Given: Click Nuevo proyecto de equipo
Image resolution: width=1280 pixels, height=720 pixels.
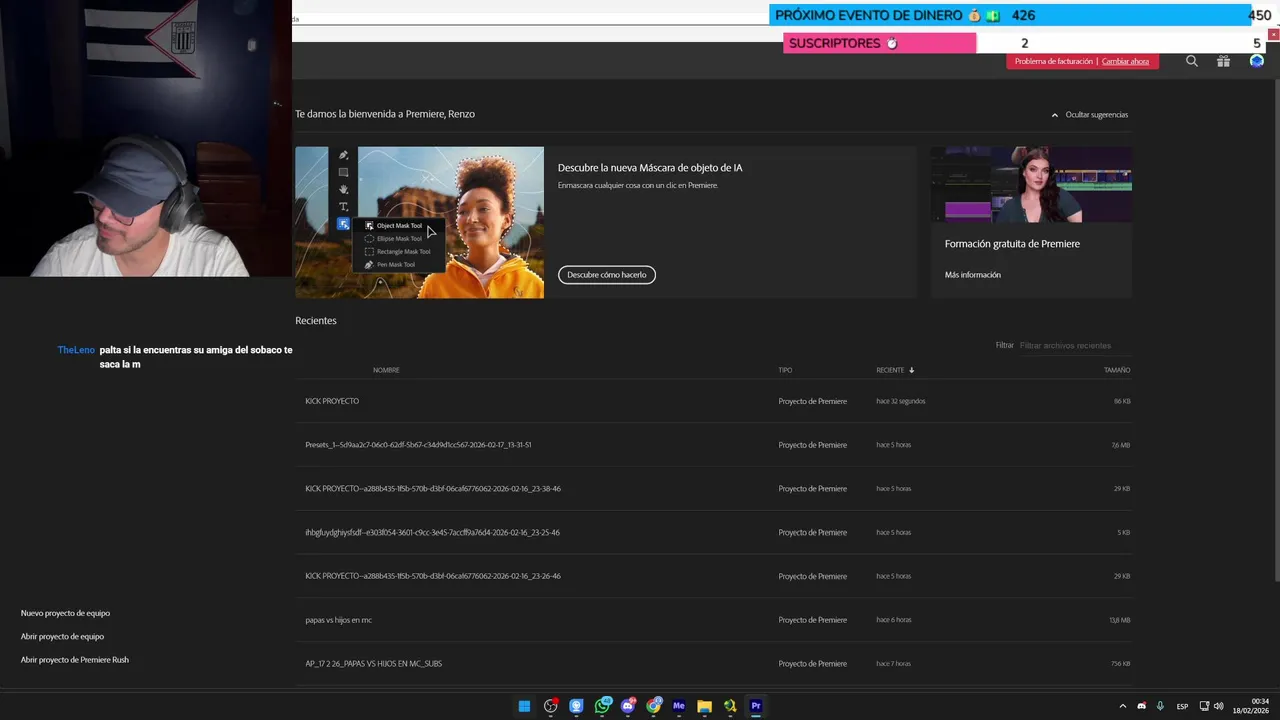Looking at the screenshot, I should coord(66,613).
